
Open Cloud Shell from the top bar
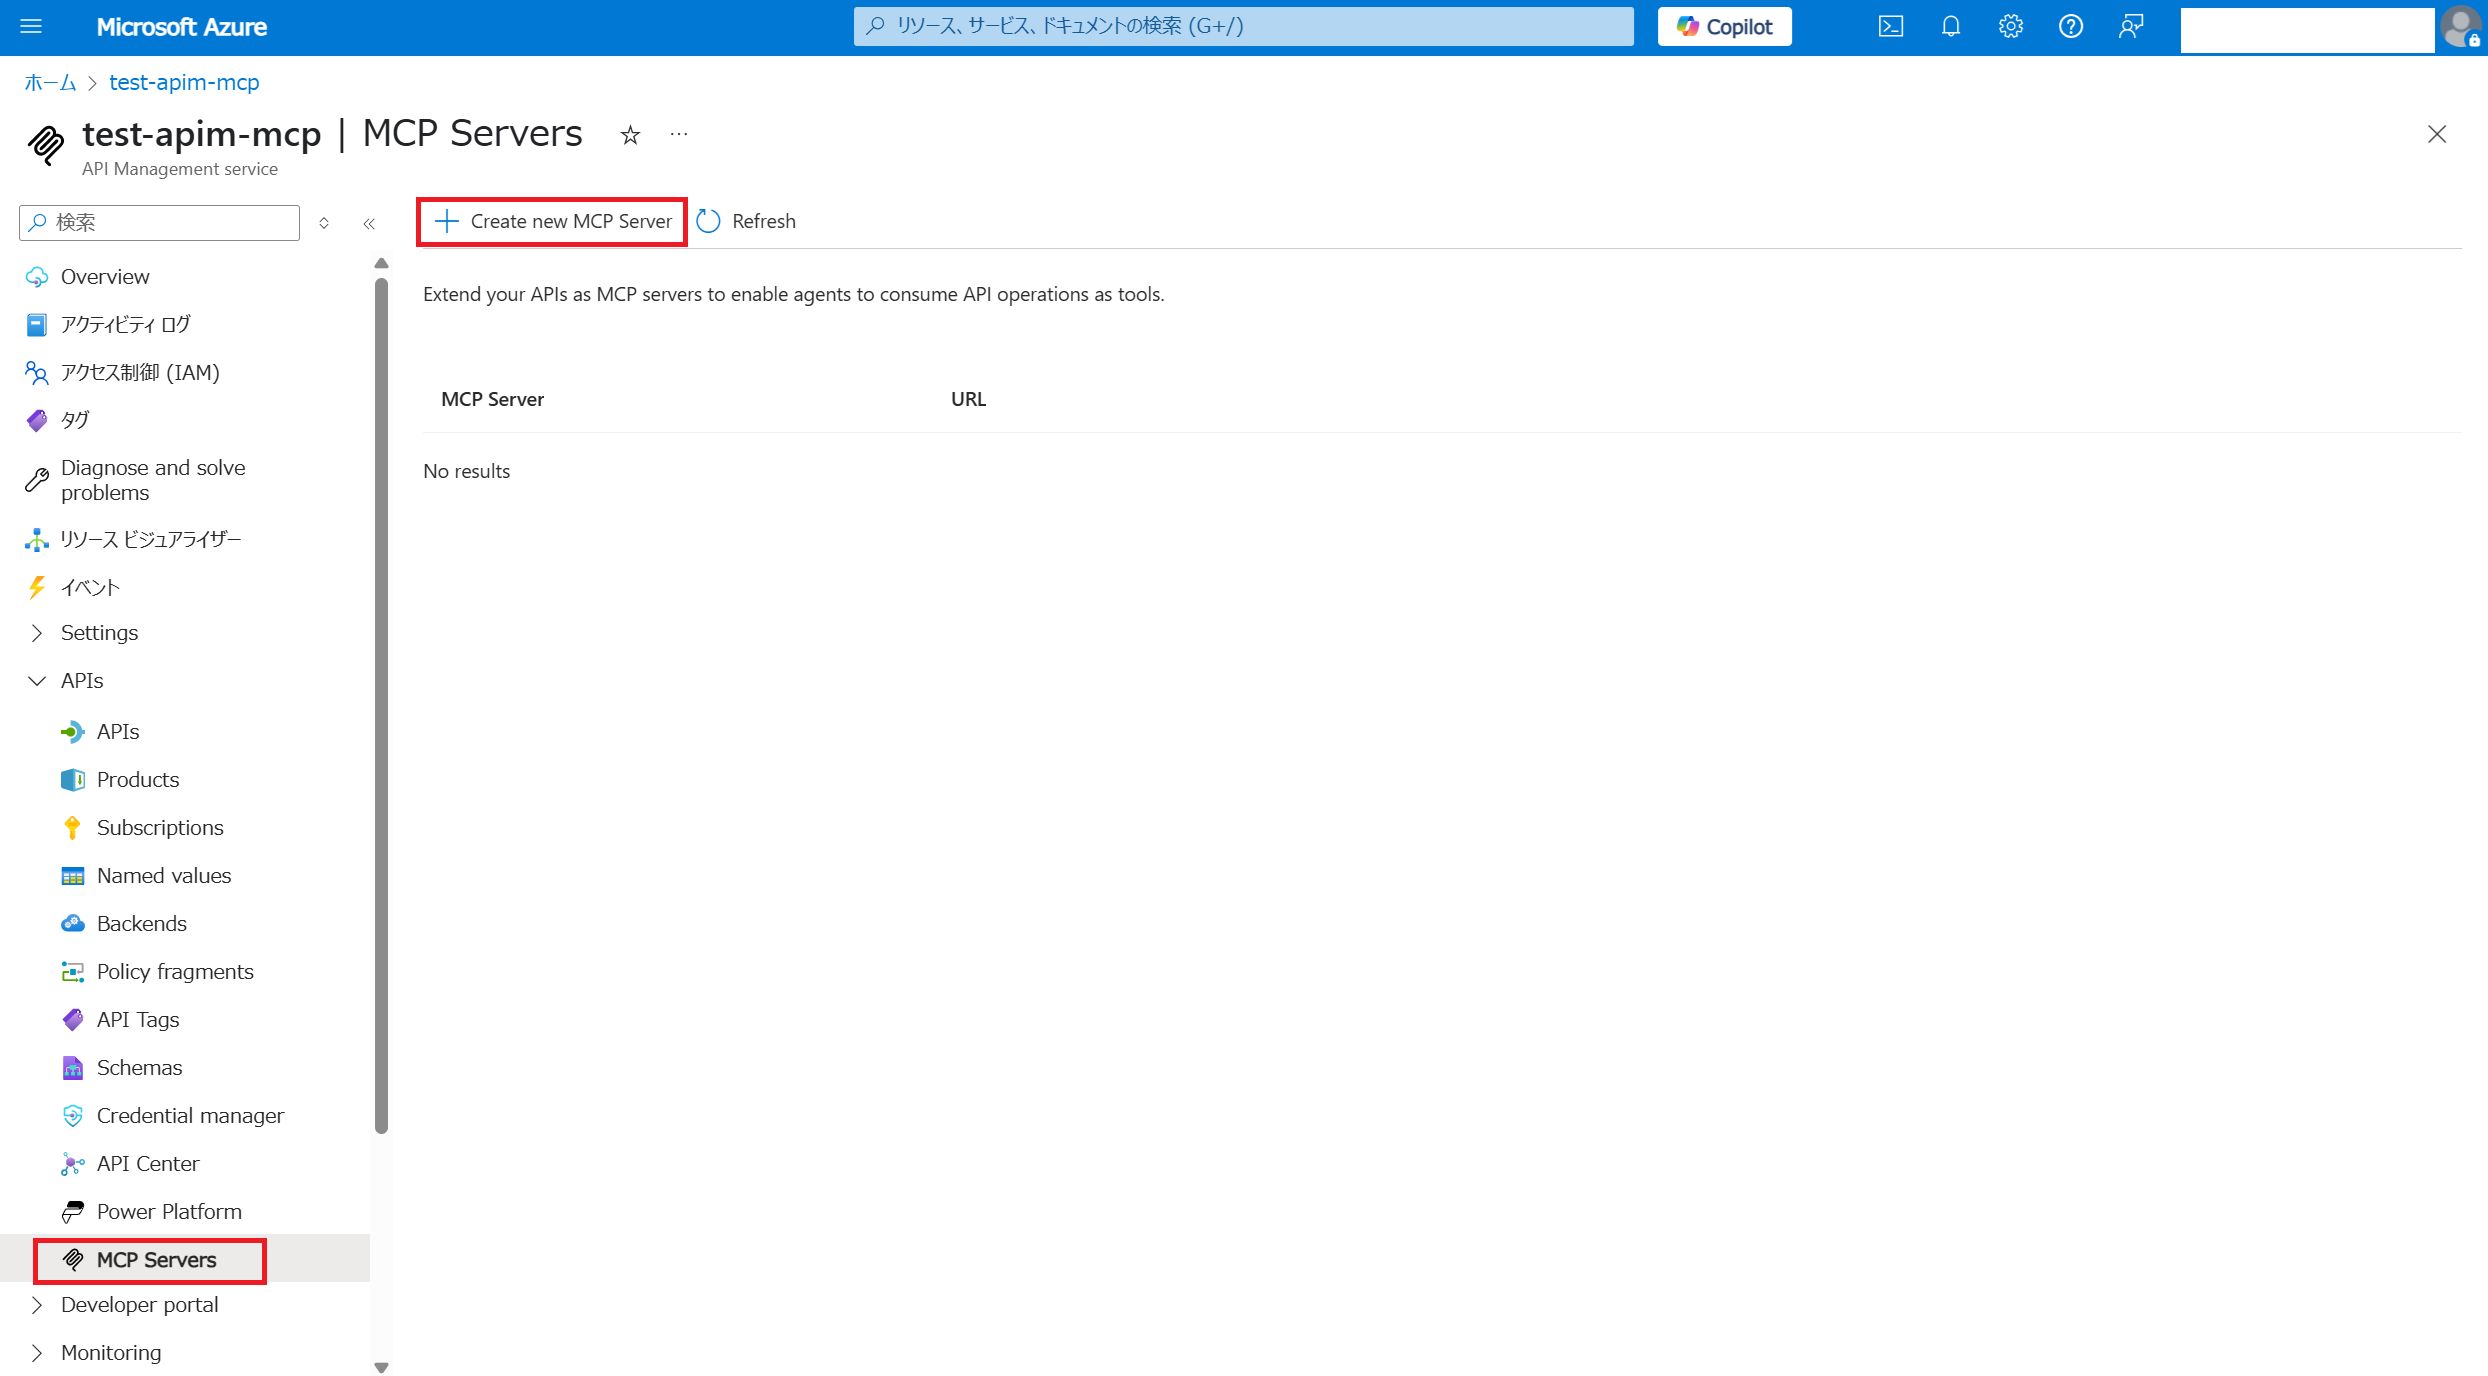tap(1890, 27)
